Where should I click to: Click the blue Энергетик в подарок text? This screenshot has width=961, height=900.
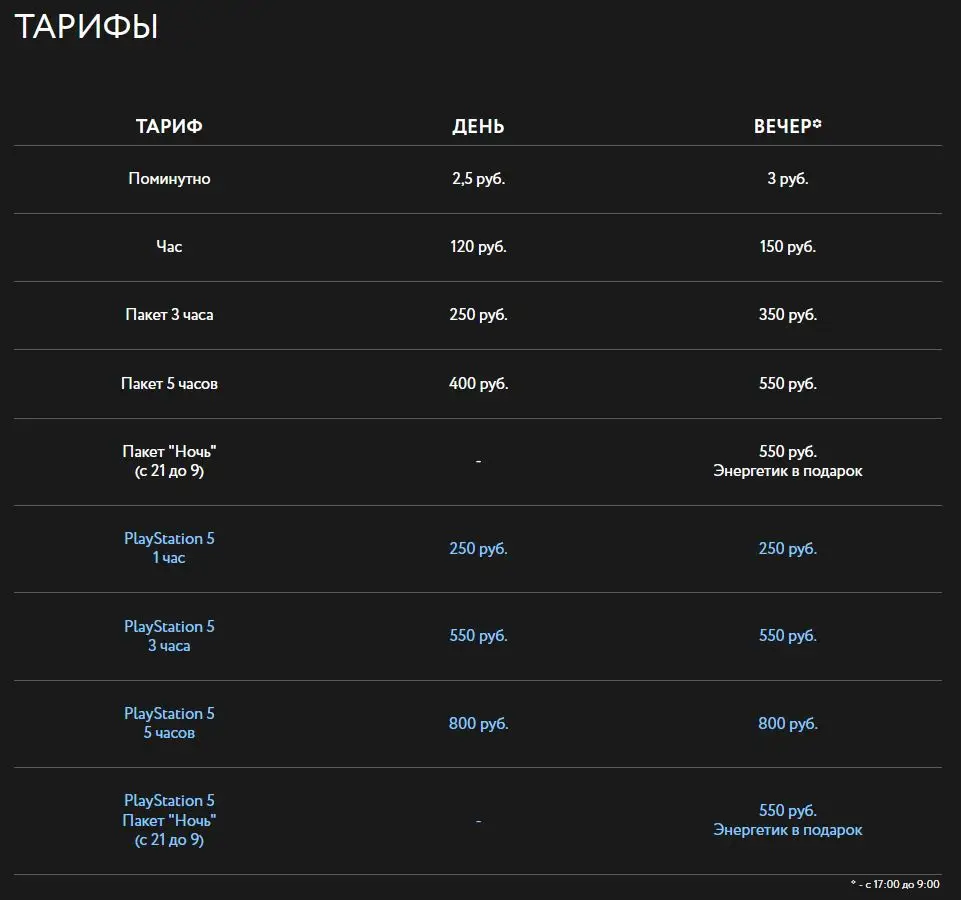(787, 830)
